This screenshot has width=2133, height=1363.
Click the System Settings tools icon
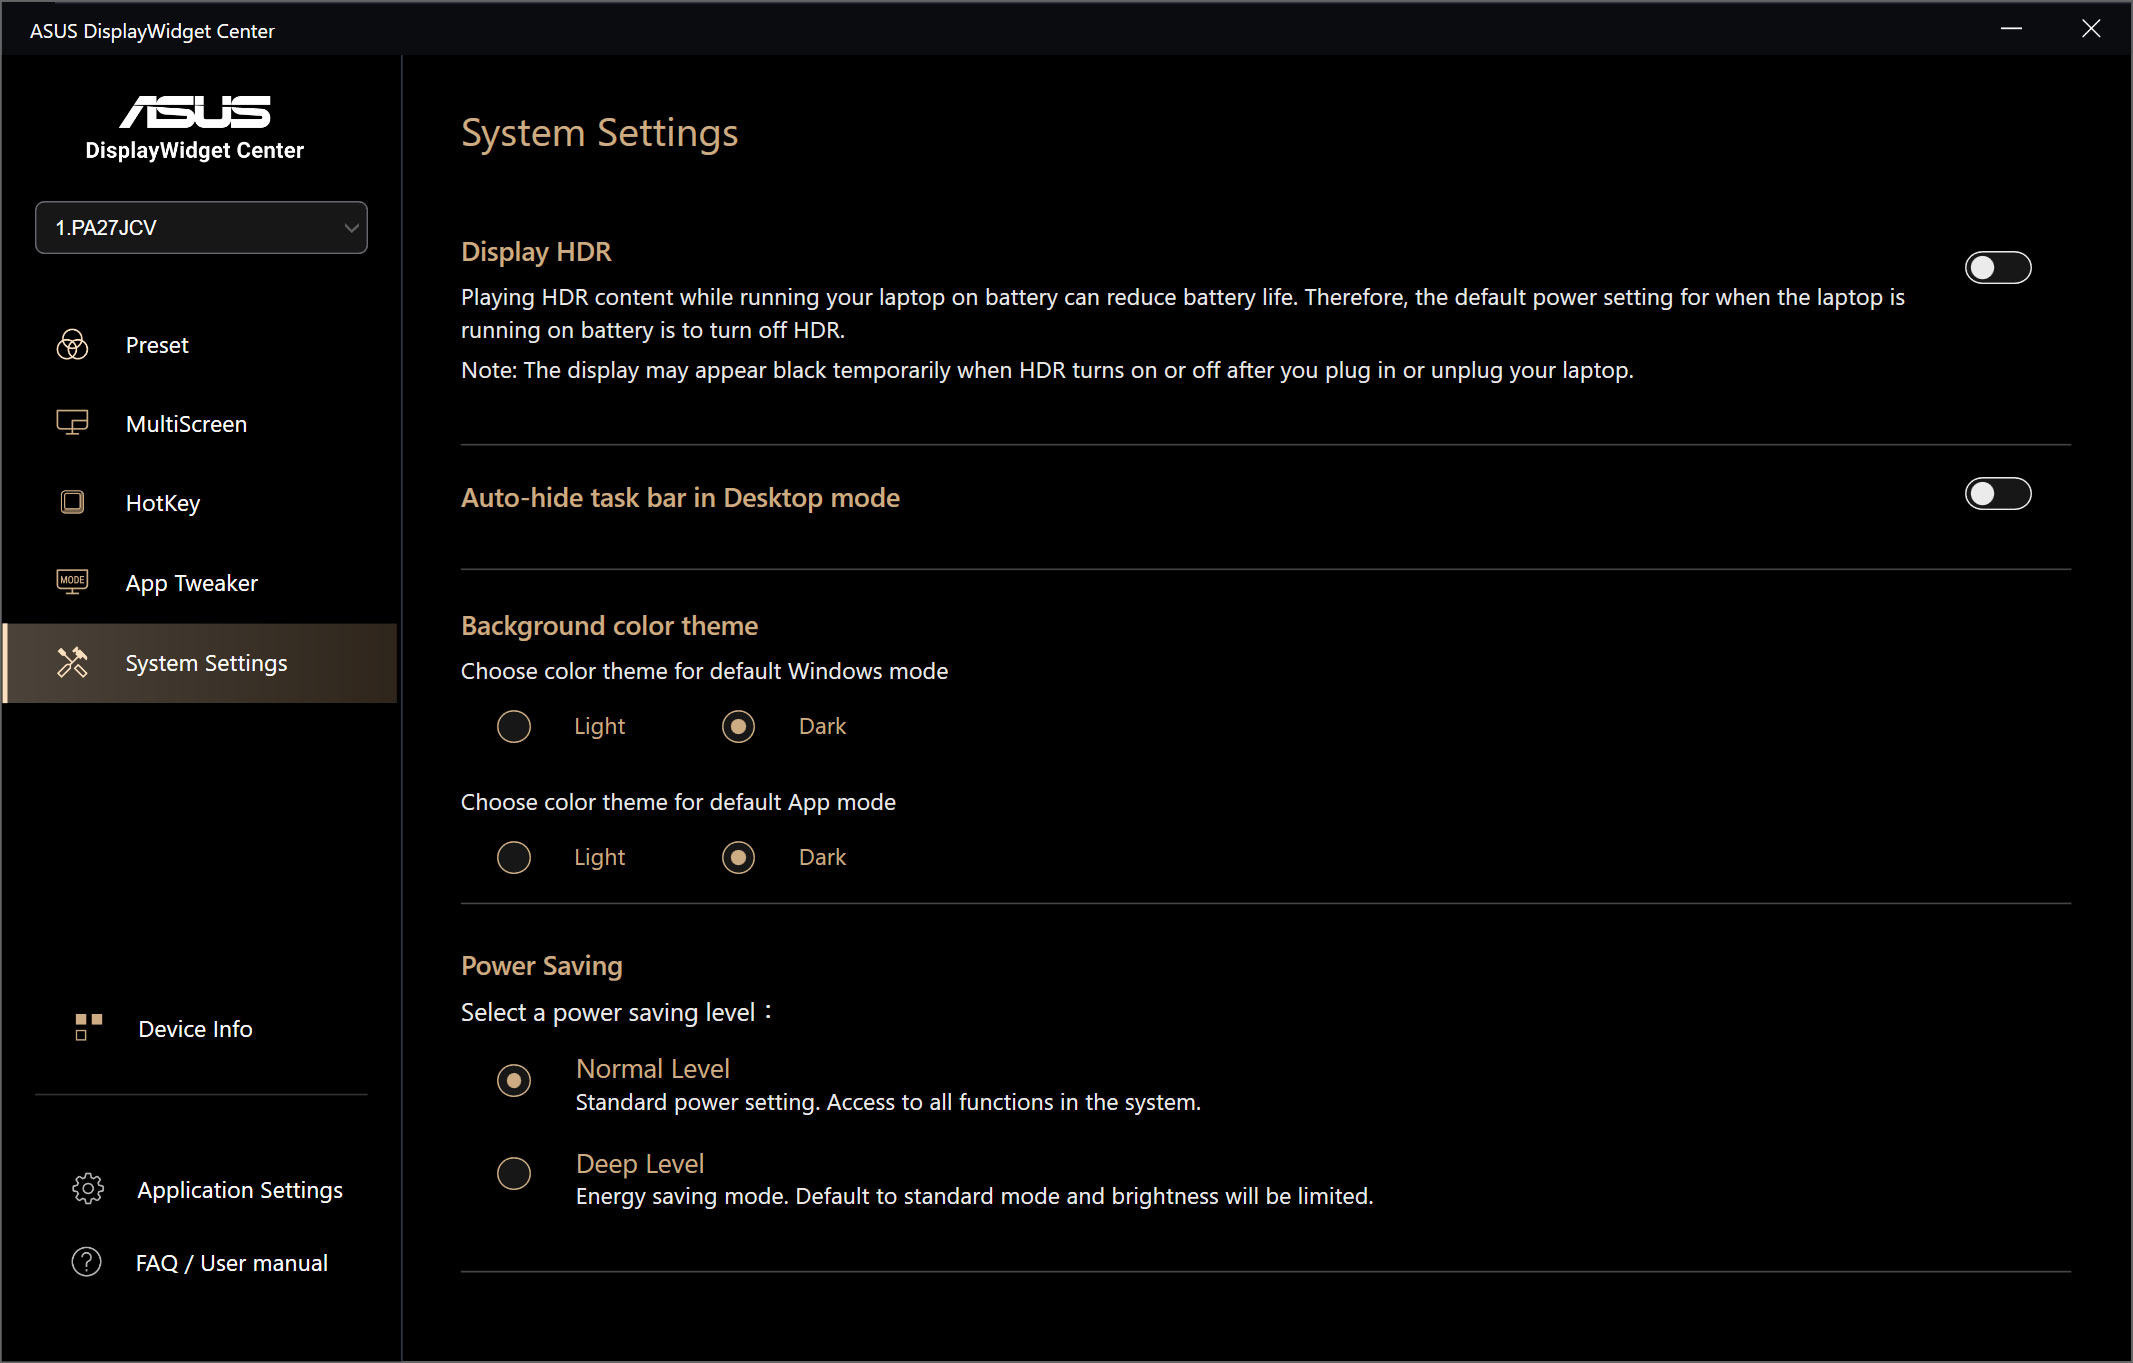coord(72,662)
